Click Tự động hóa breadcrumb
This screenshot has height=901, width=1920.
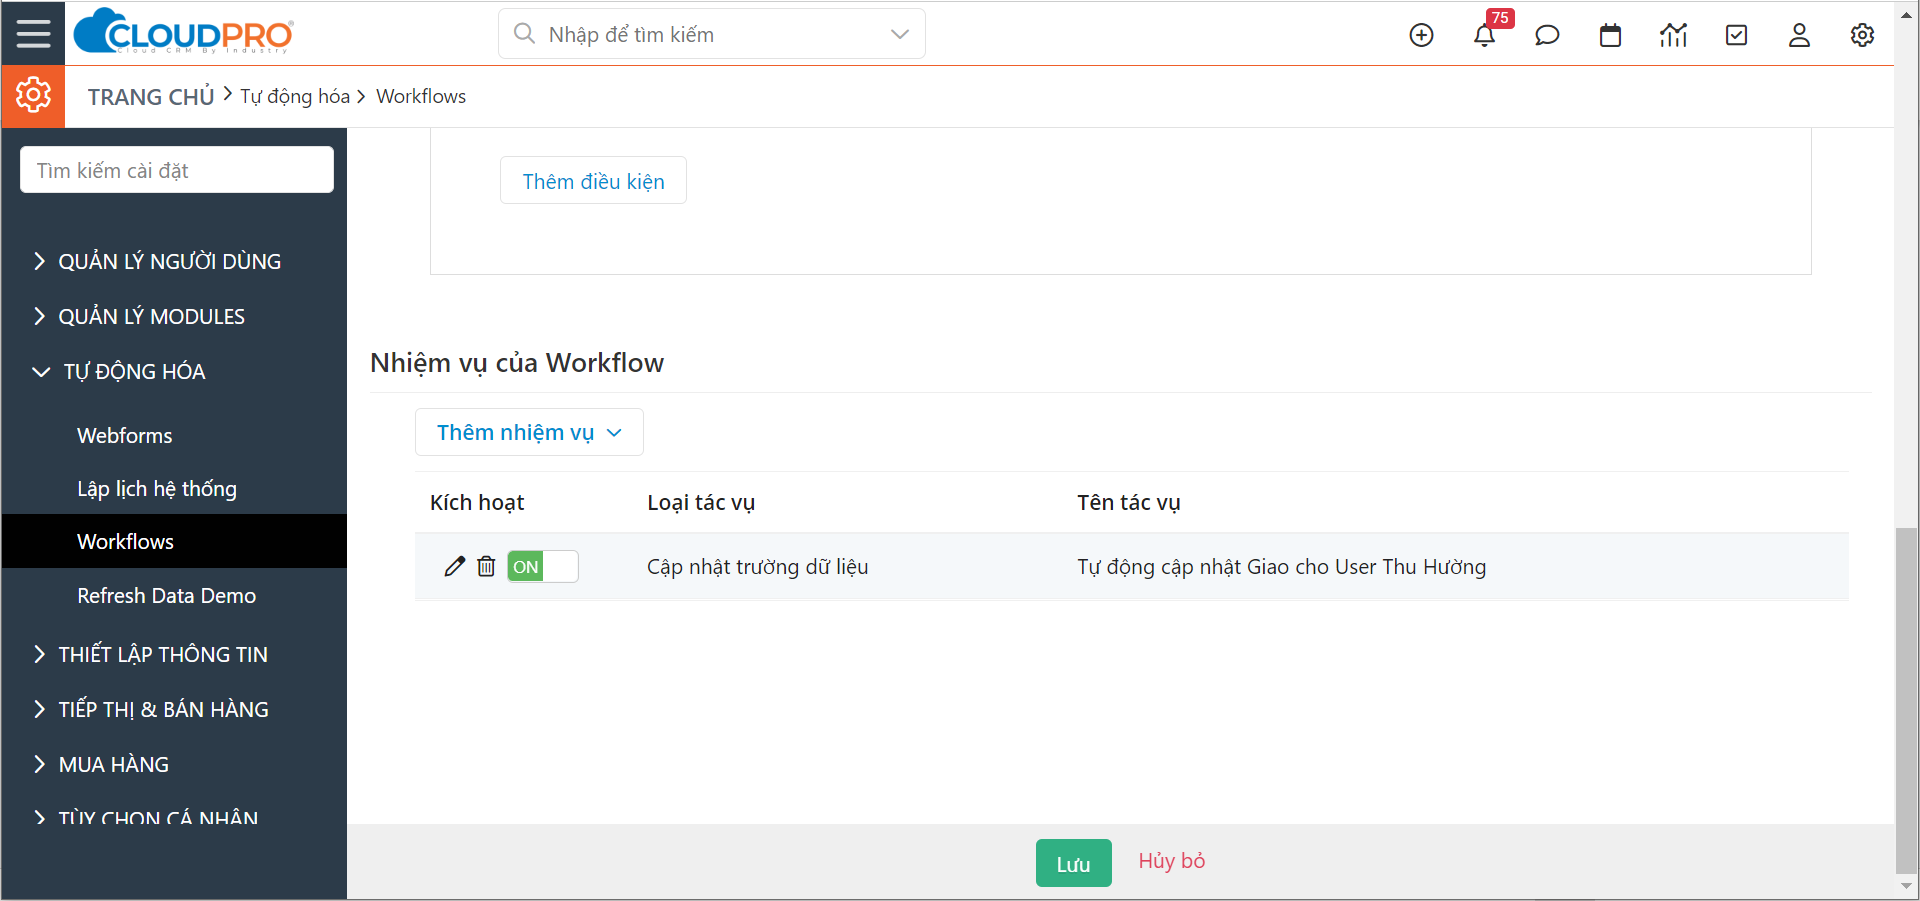pos(294,96)
